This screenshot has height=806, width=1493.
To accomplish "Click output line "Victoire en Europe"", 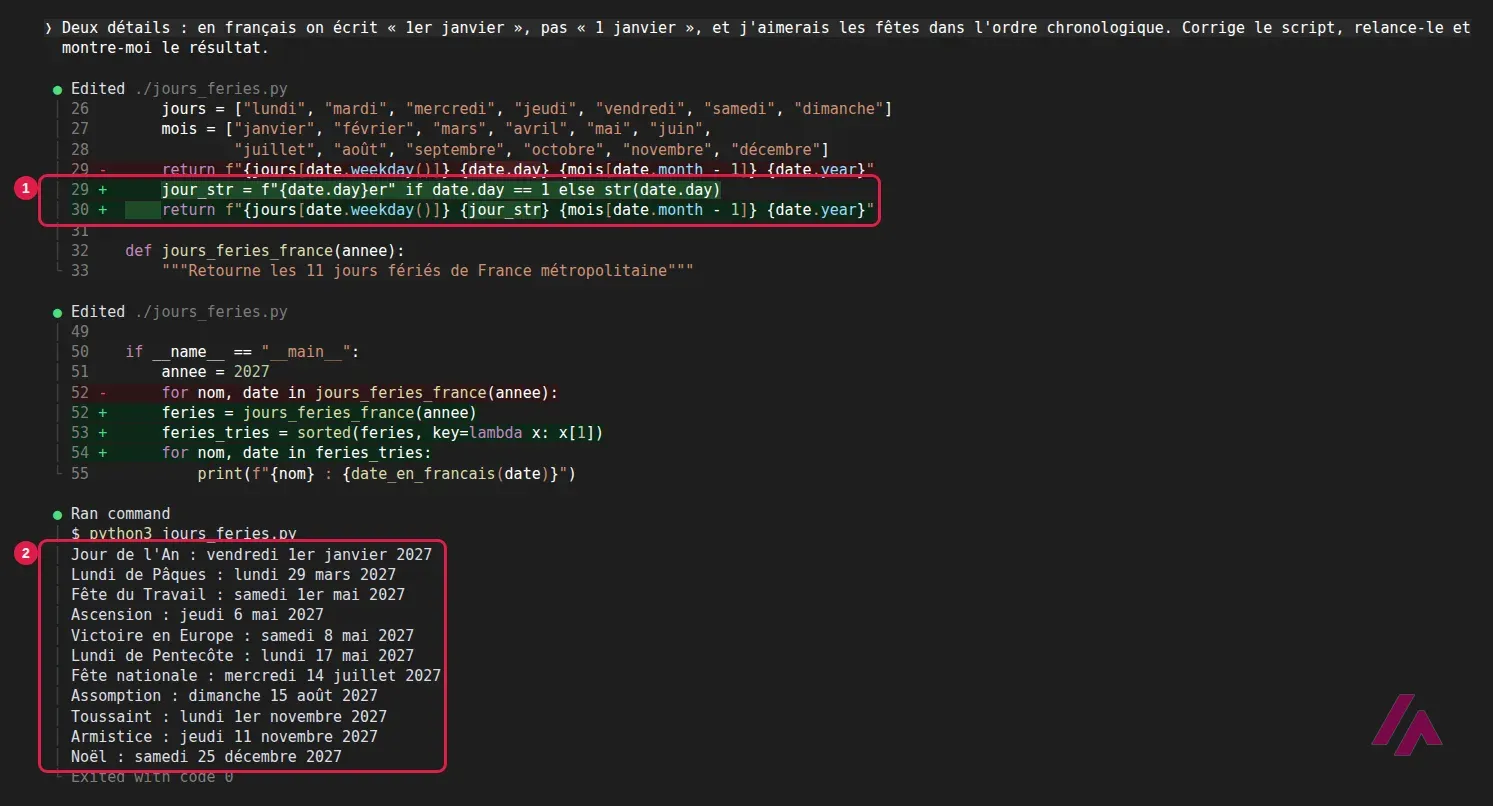I will pyautogui.click(x=242, y=635).
